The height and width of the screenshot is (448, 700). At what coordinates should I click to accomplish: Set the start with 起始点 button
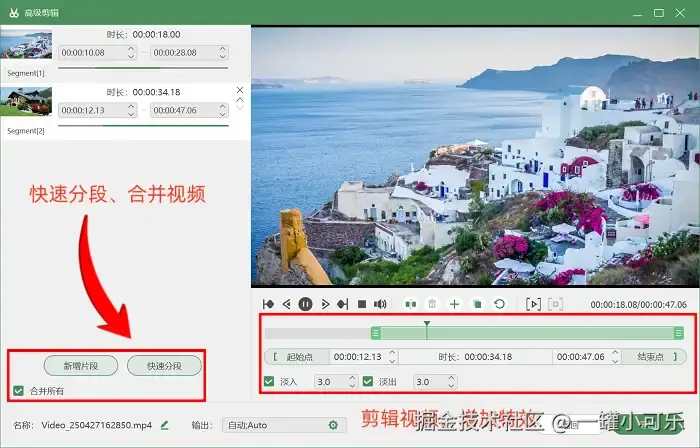coord(297,357)
